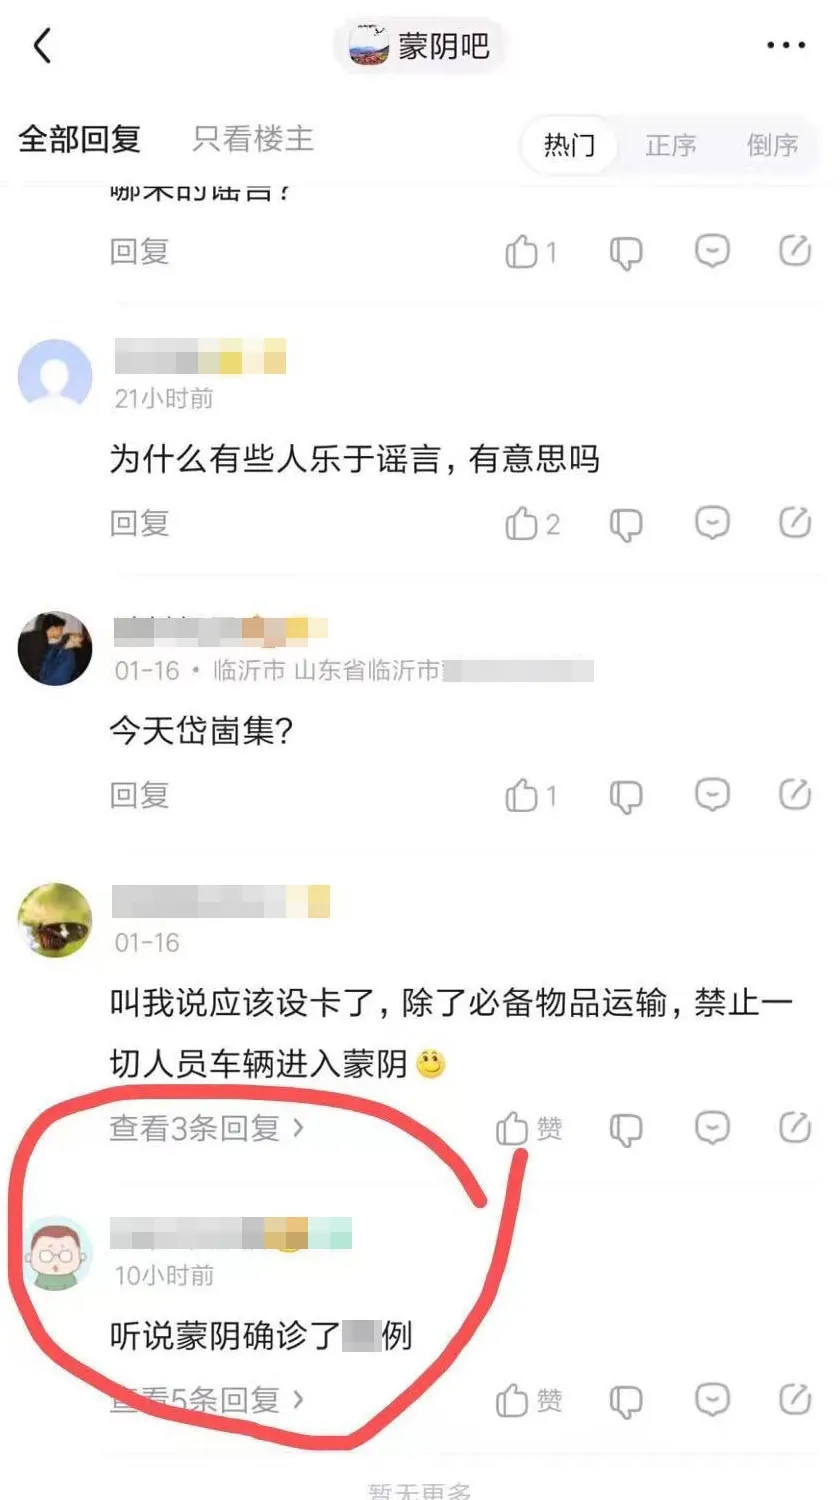Tap share icon on 听说蒙阴确诊了 comment
Viewport: 840px width, 1500px height.
pos(795,1399)
